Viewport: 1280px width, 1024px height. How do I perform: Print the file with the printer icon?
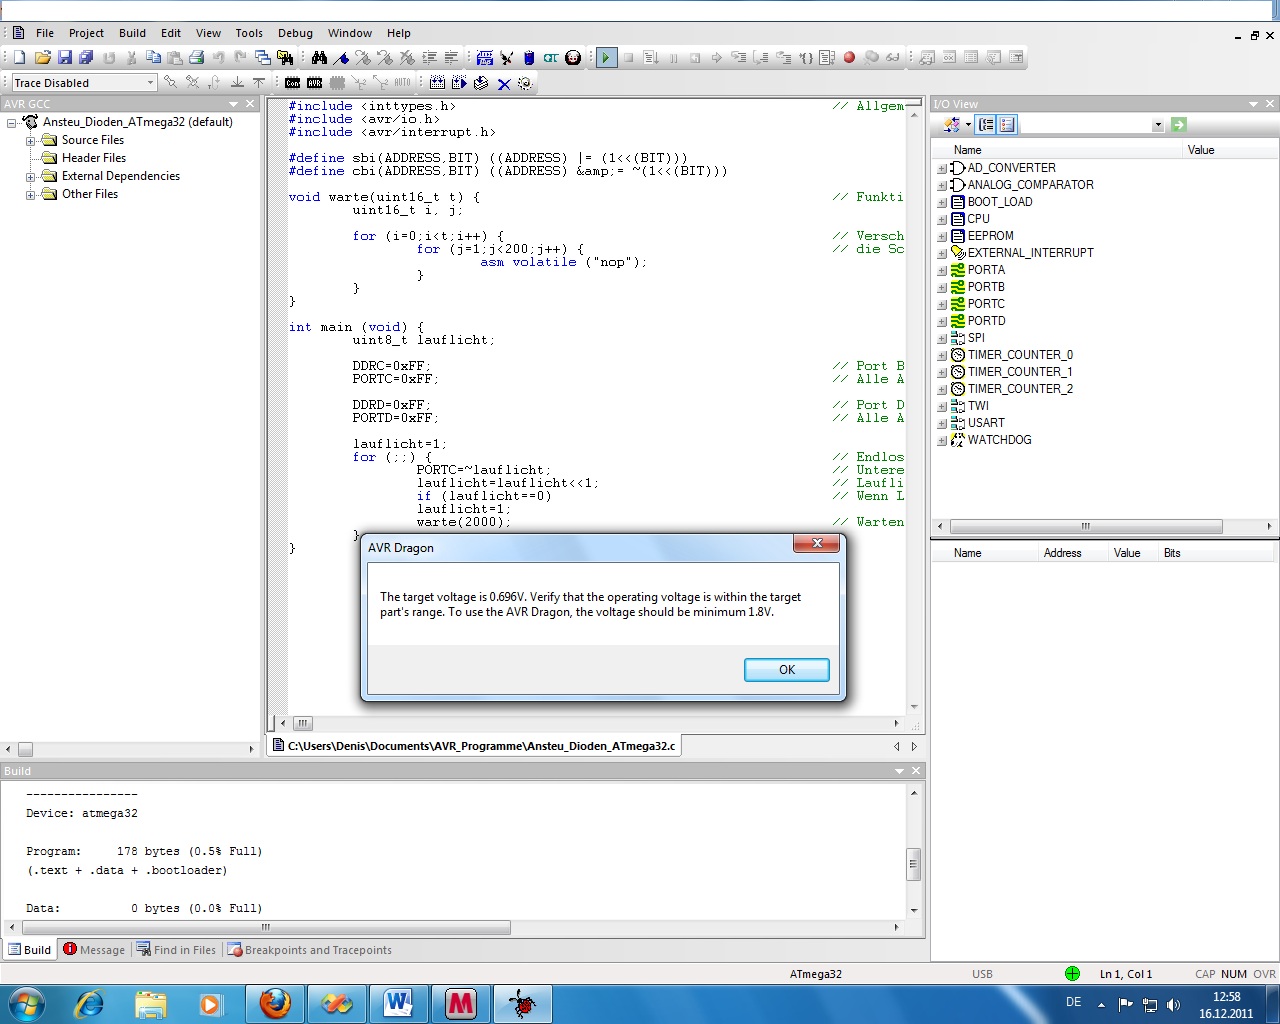pyautogui.click(x=197, y=58)
